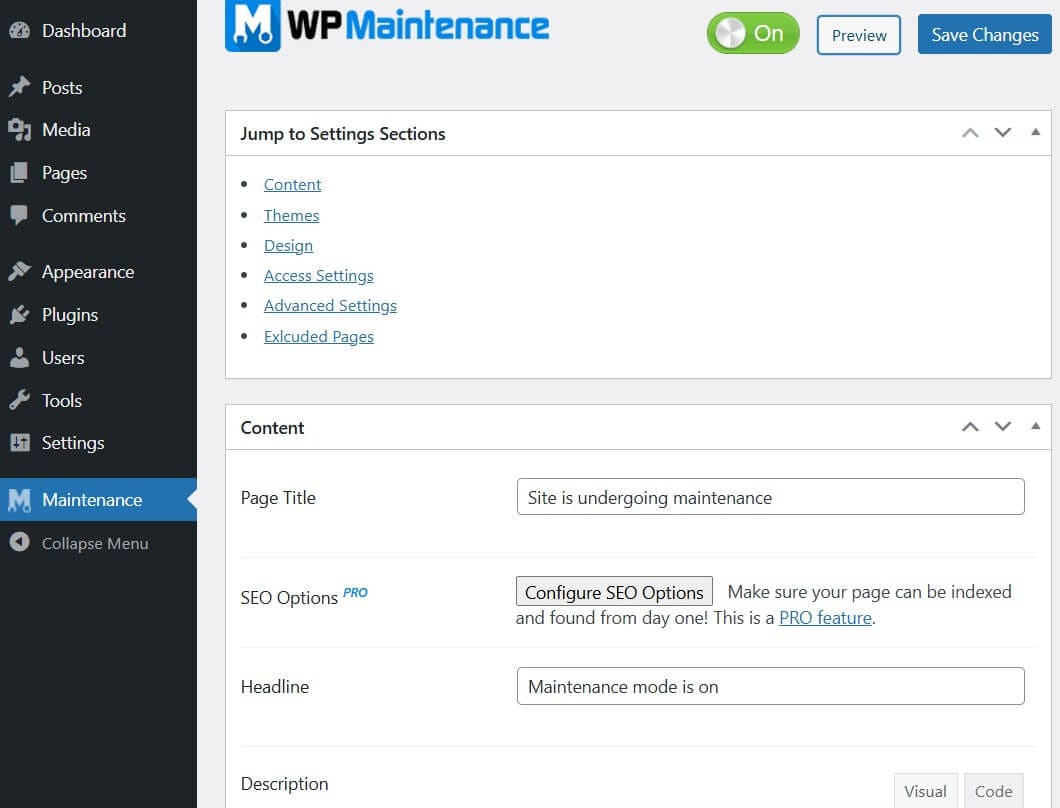Viewport: 1060px width, 808px height.
Task: Click the WP Maintenance logo icon
Action: (x=252, y=26)
